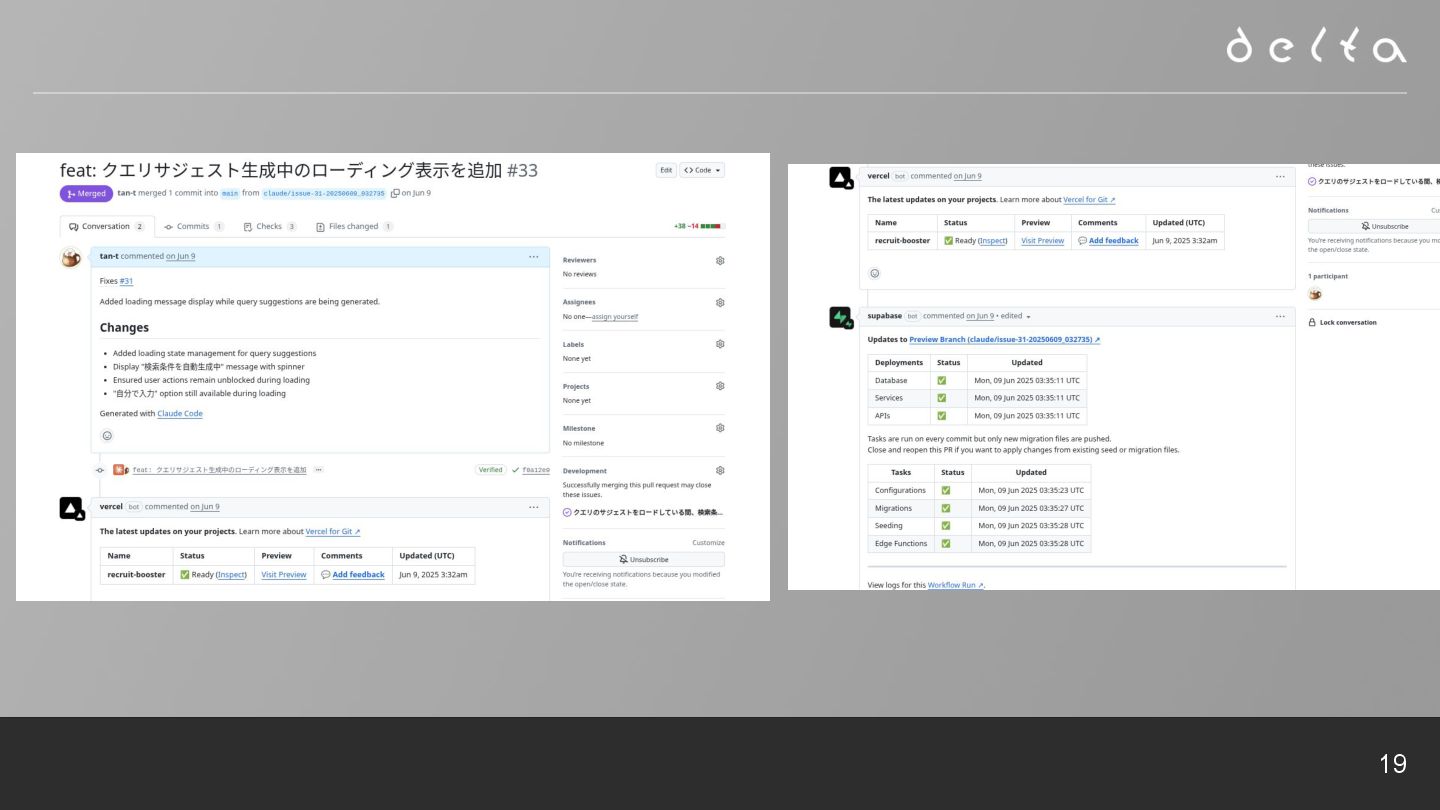
Task: Open the commit message link under tan-t's comment
Action: pos(219,469)
